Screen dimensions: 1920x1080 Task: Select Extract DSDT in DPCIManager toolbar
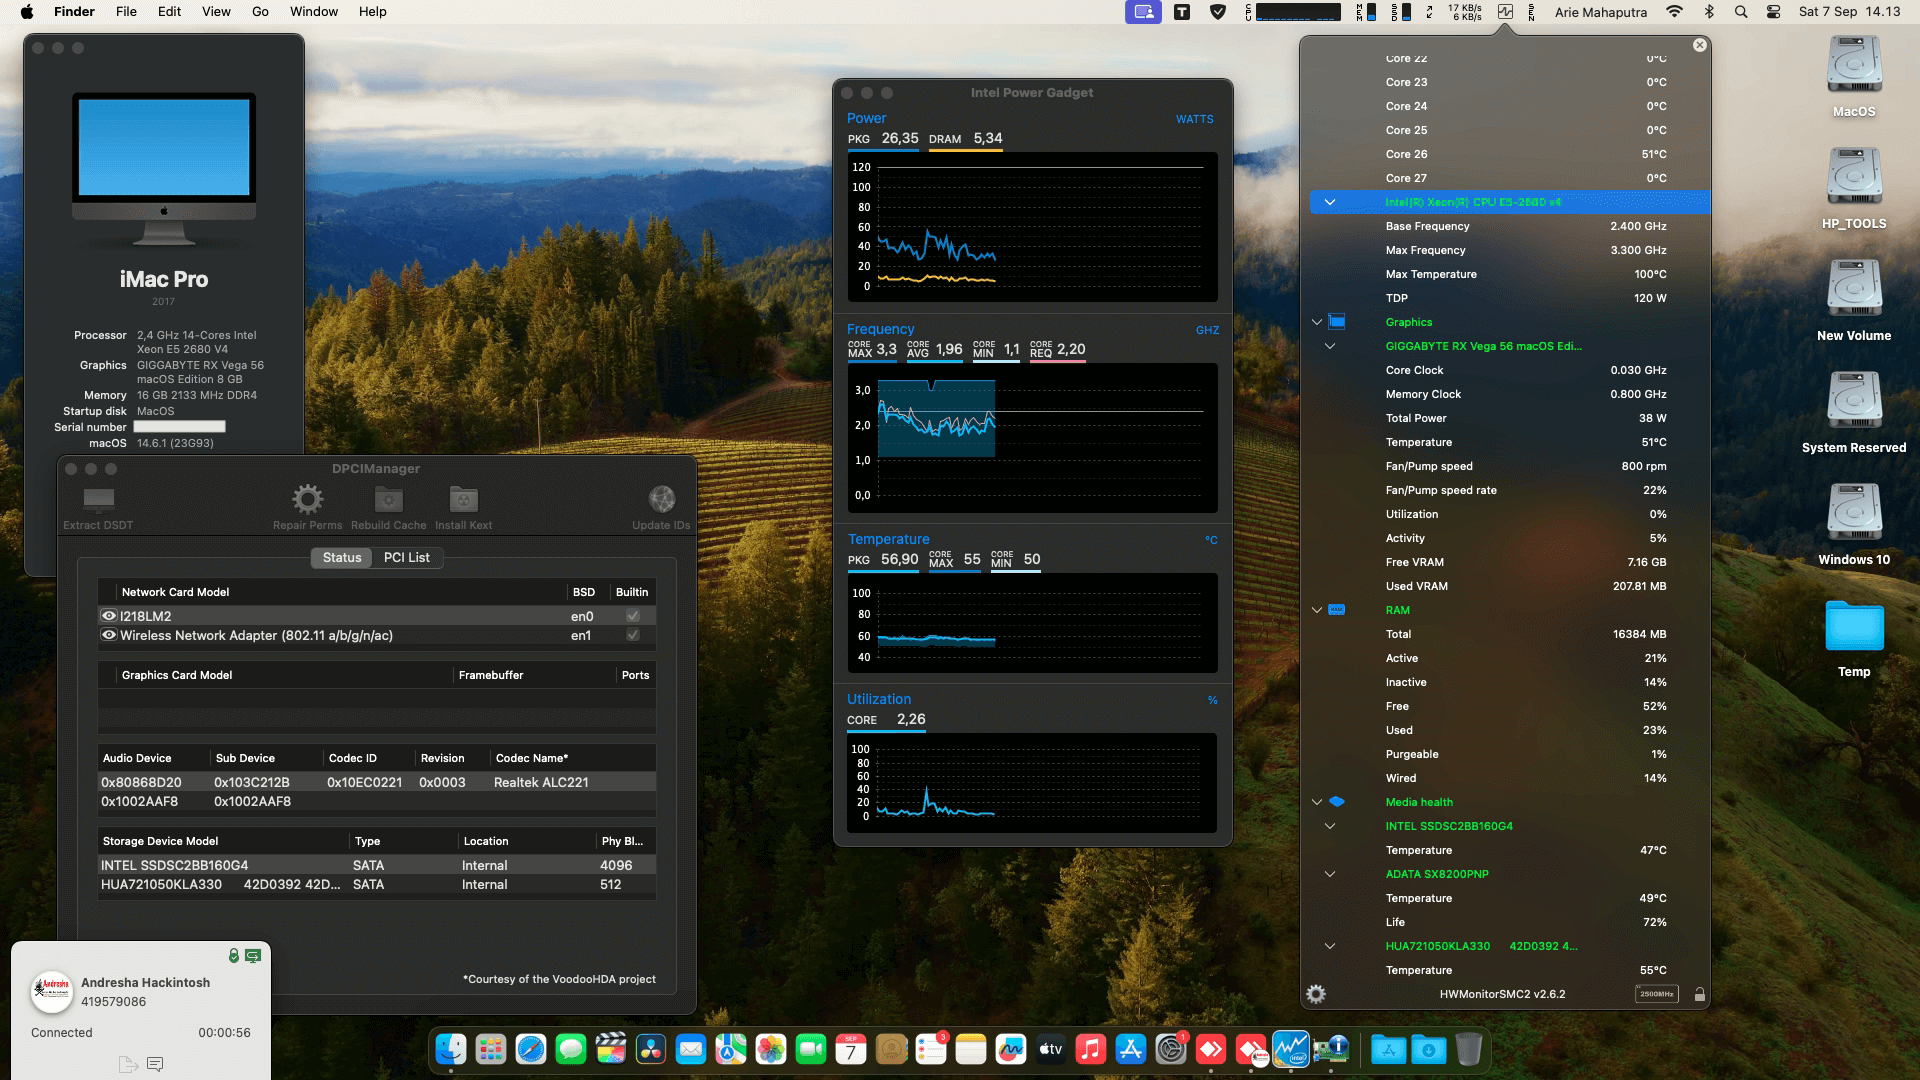tap(96, 503)
